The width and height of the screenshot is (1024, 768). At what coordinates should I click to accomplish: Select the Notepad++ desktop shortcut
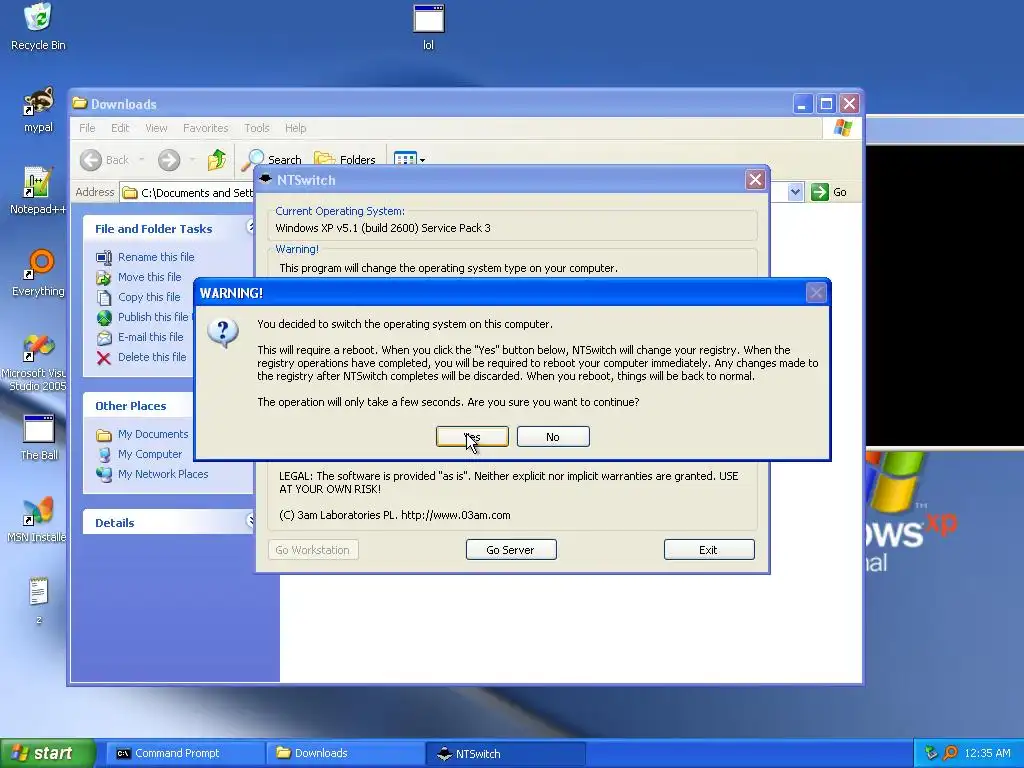38,191
